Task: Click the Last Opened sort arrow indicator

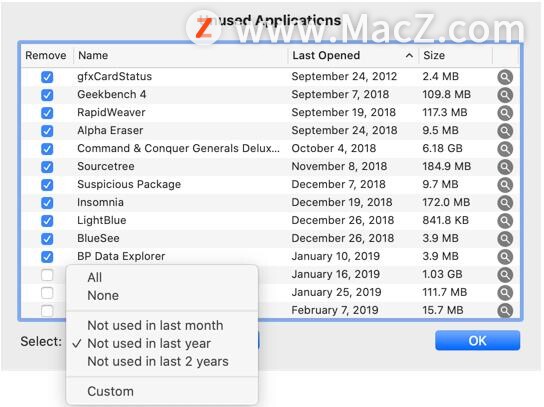Action: click(409, 56)
